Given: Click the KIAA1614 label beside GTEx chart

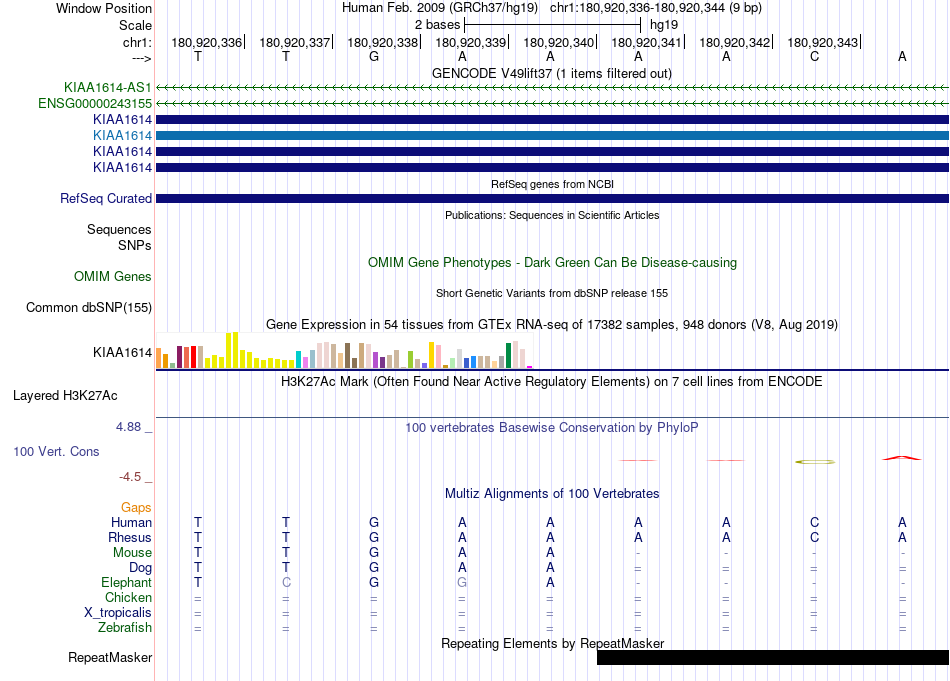Looking at the screenshot, I should [122, 353].
